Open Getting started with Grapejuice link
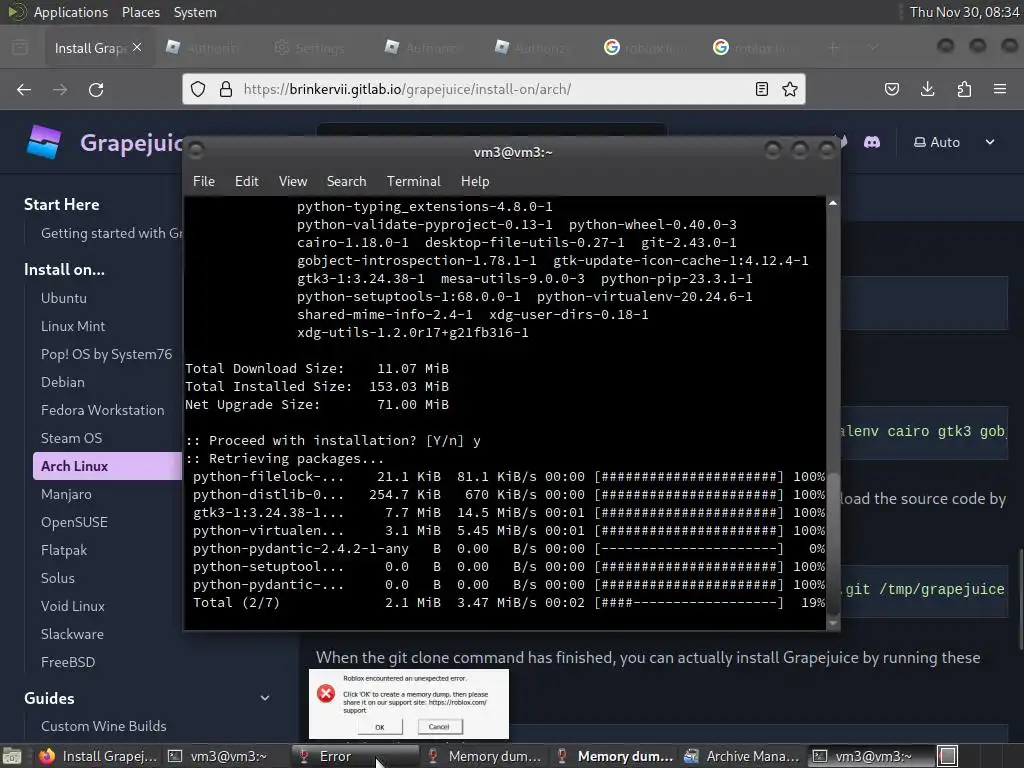This screenshot has height=768, width=1024. click(111, 233)
